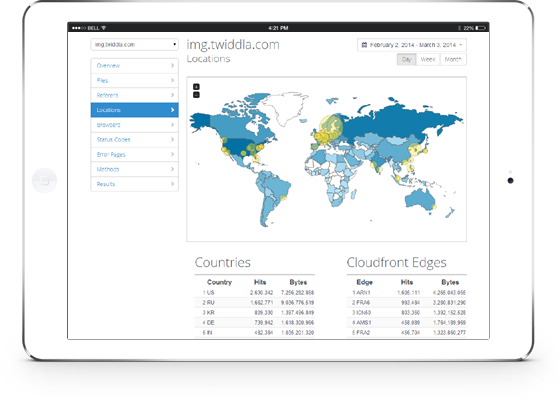
Task: Click the large yellow bubble over Scandinavia
Action: pyautogui.click(x=331, y=126)
